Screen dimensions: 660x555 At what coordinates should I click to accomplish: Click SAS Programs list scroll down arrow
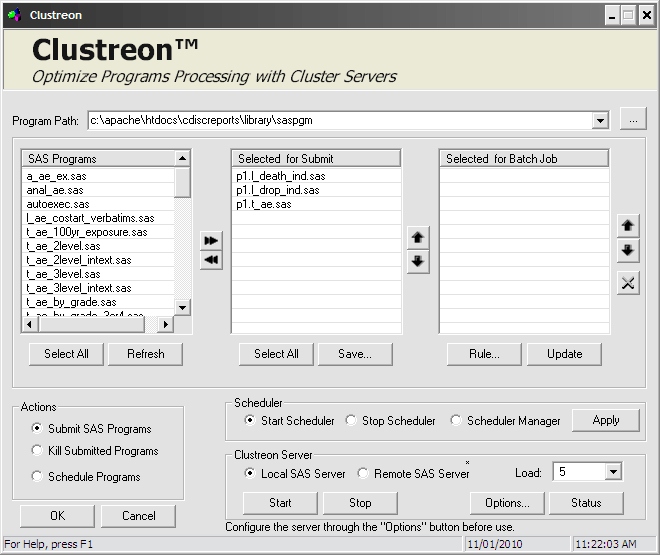click(182, 308)
